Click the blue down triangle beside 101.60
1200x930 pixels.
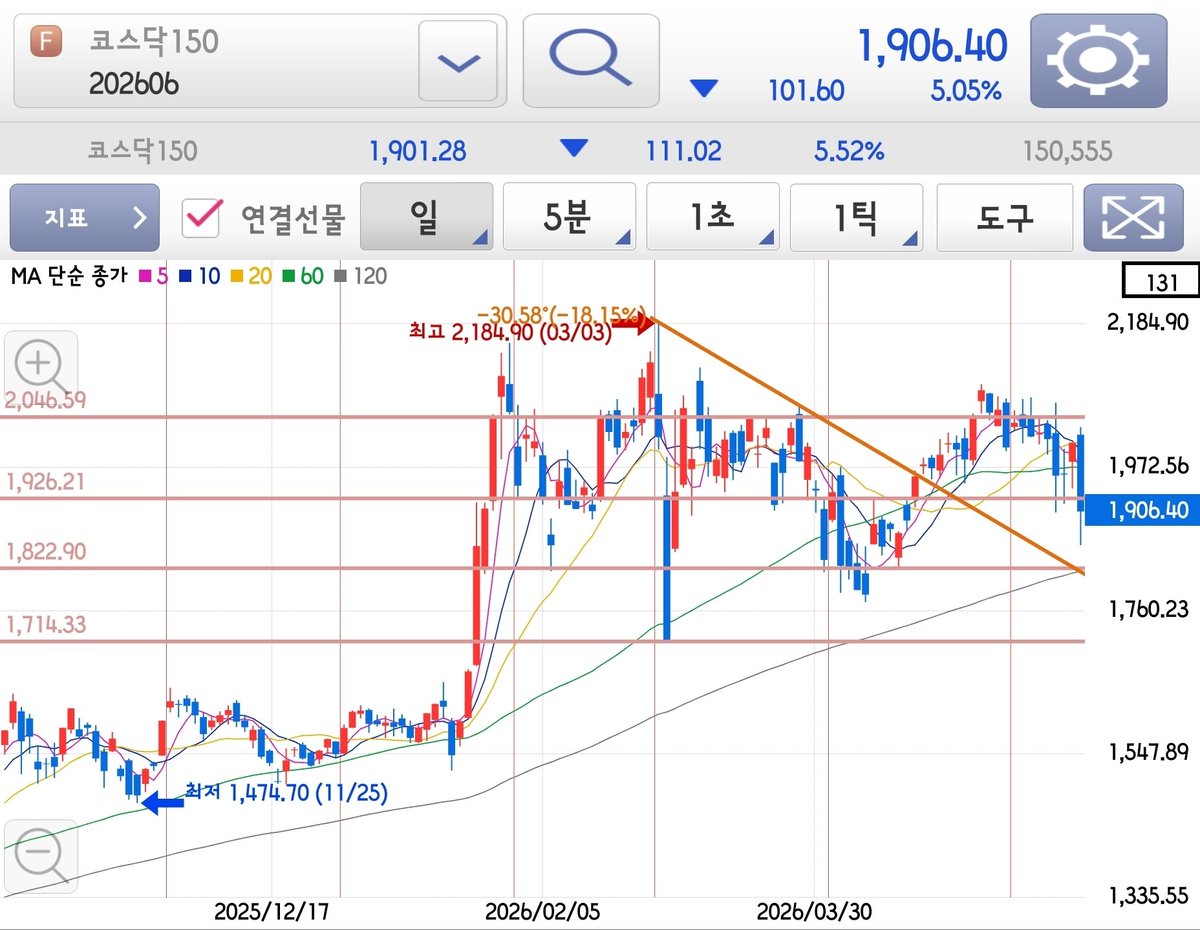(704, 90)
